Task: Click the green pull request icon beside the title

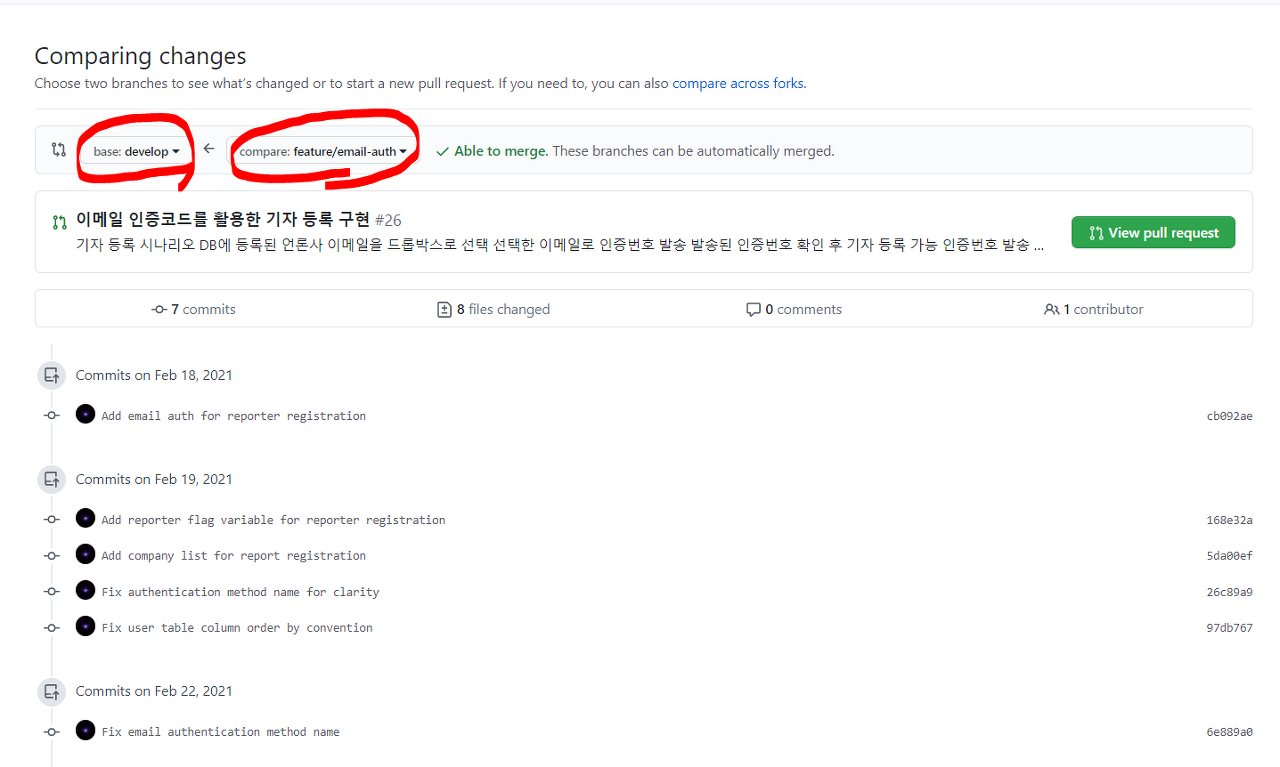Action: 60,222
